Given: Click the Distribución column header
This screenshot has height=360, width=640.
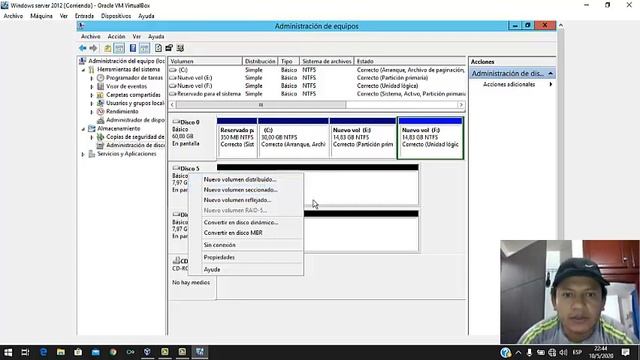Looking at the screenshot, I should [x=260, y=61].
